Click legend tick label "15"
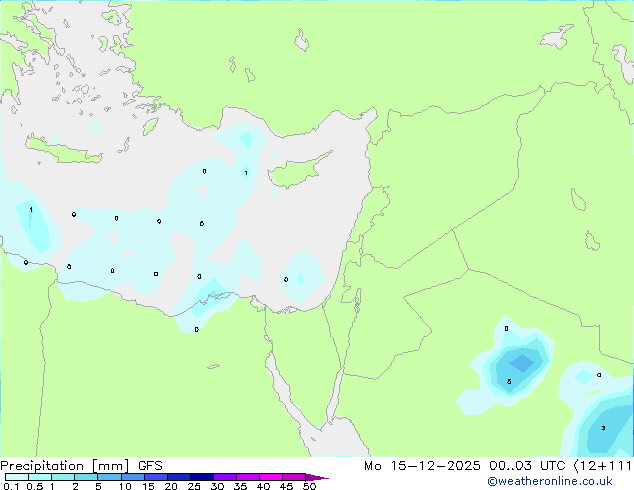Viewport: 634px width, 490px height. [148, 486]
